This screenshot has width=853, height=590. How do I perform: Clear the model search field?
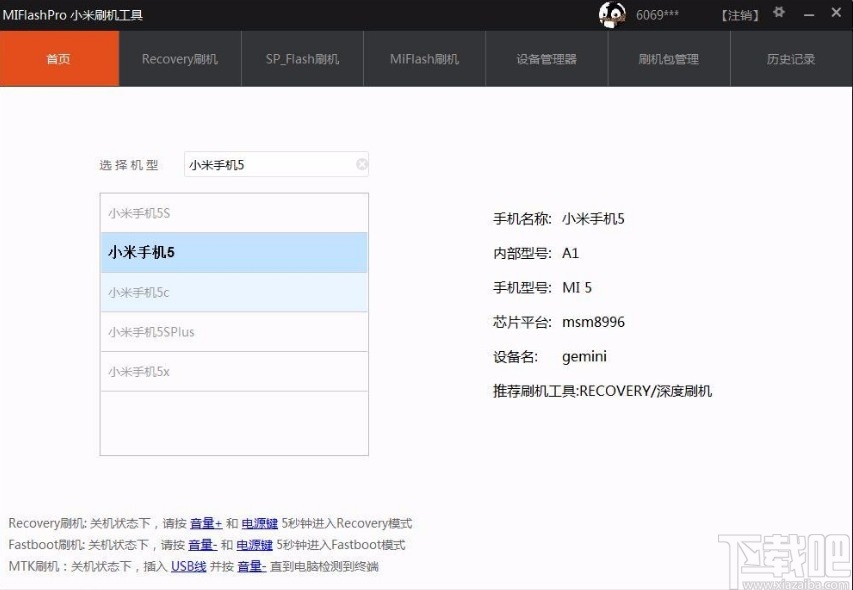(x=362, y=164)
